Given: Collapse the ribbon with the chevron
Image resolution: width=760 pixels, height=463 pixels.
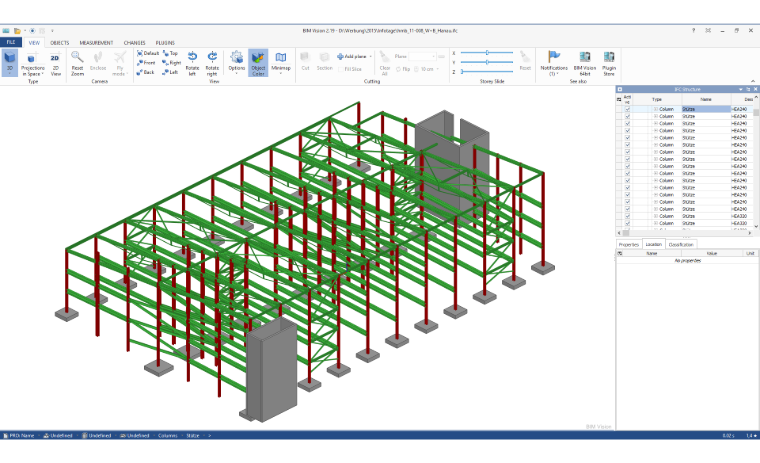Looking at the screenshot, I should pyautogui.click(x=753, y=81).
